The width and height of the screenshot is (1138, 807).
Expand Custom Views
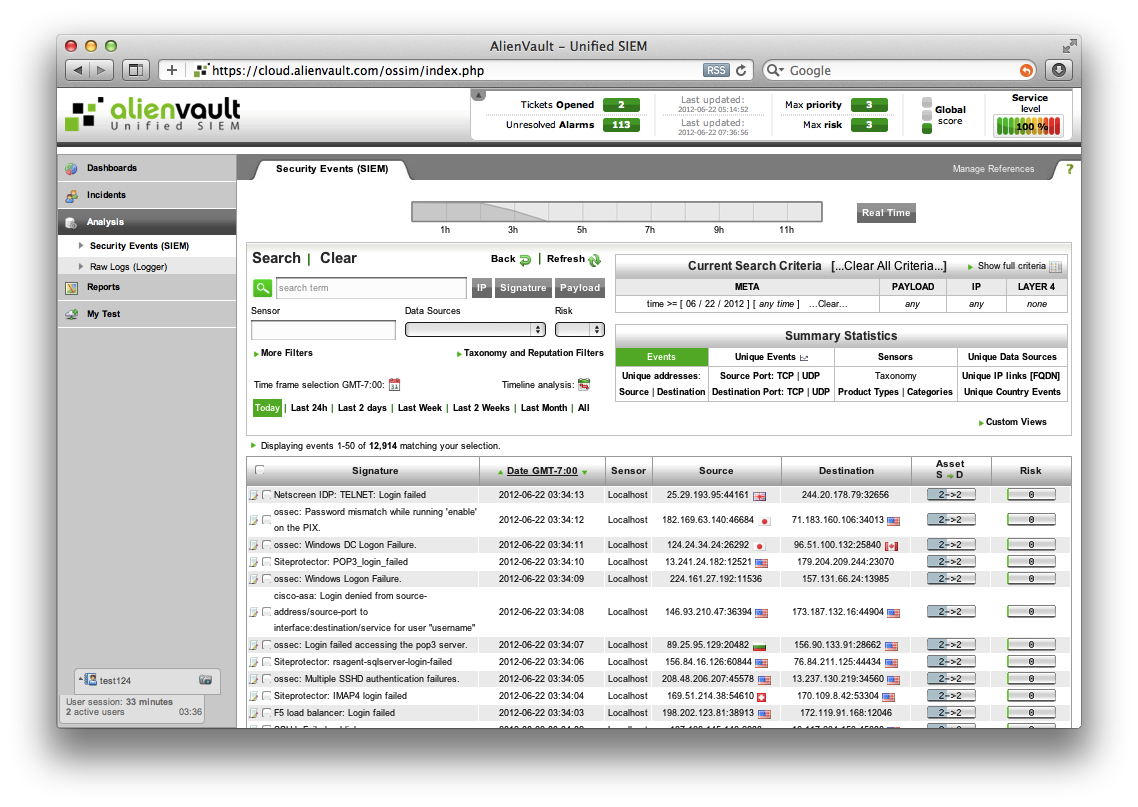[x=1012, y=422]
